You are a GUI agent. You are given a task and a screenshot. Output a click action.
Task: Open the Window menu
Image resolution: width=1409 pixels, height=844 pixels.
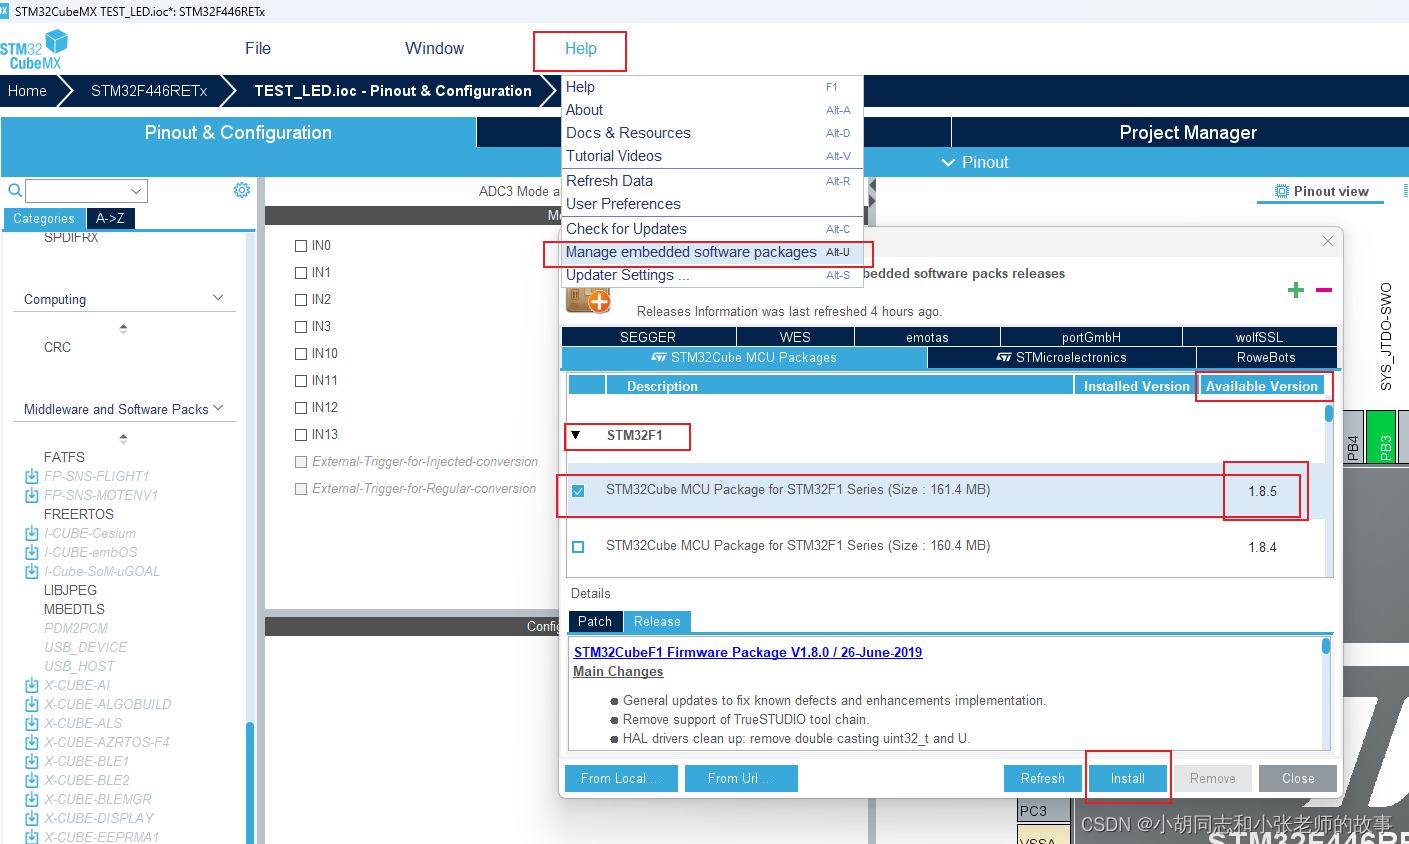click(434, 48)
